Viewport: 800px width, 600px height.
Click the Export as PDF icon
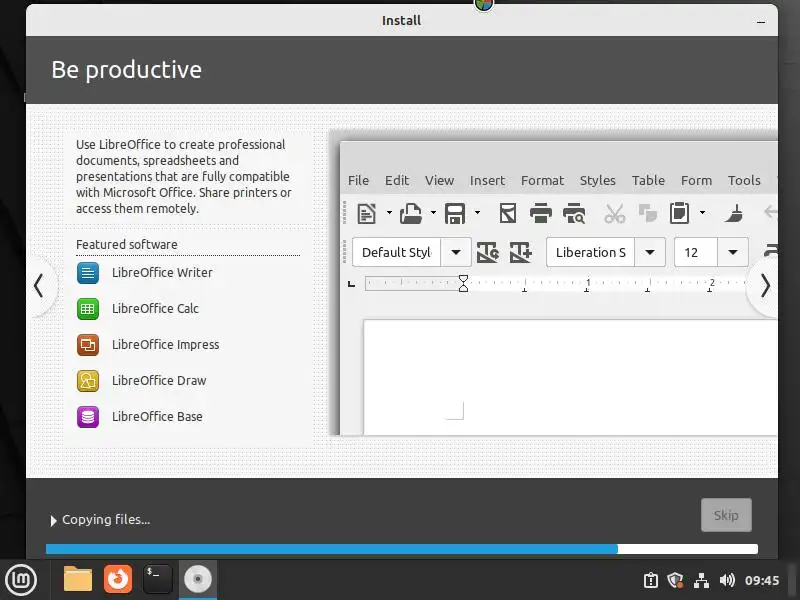point(507,213)
